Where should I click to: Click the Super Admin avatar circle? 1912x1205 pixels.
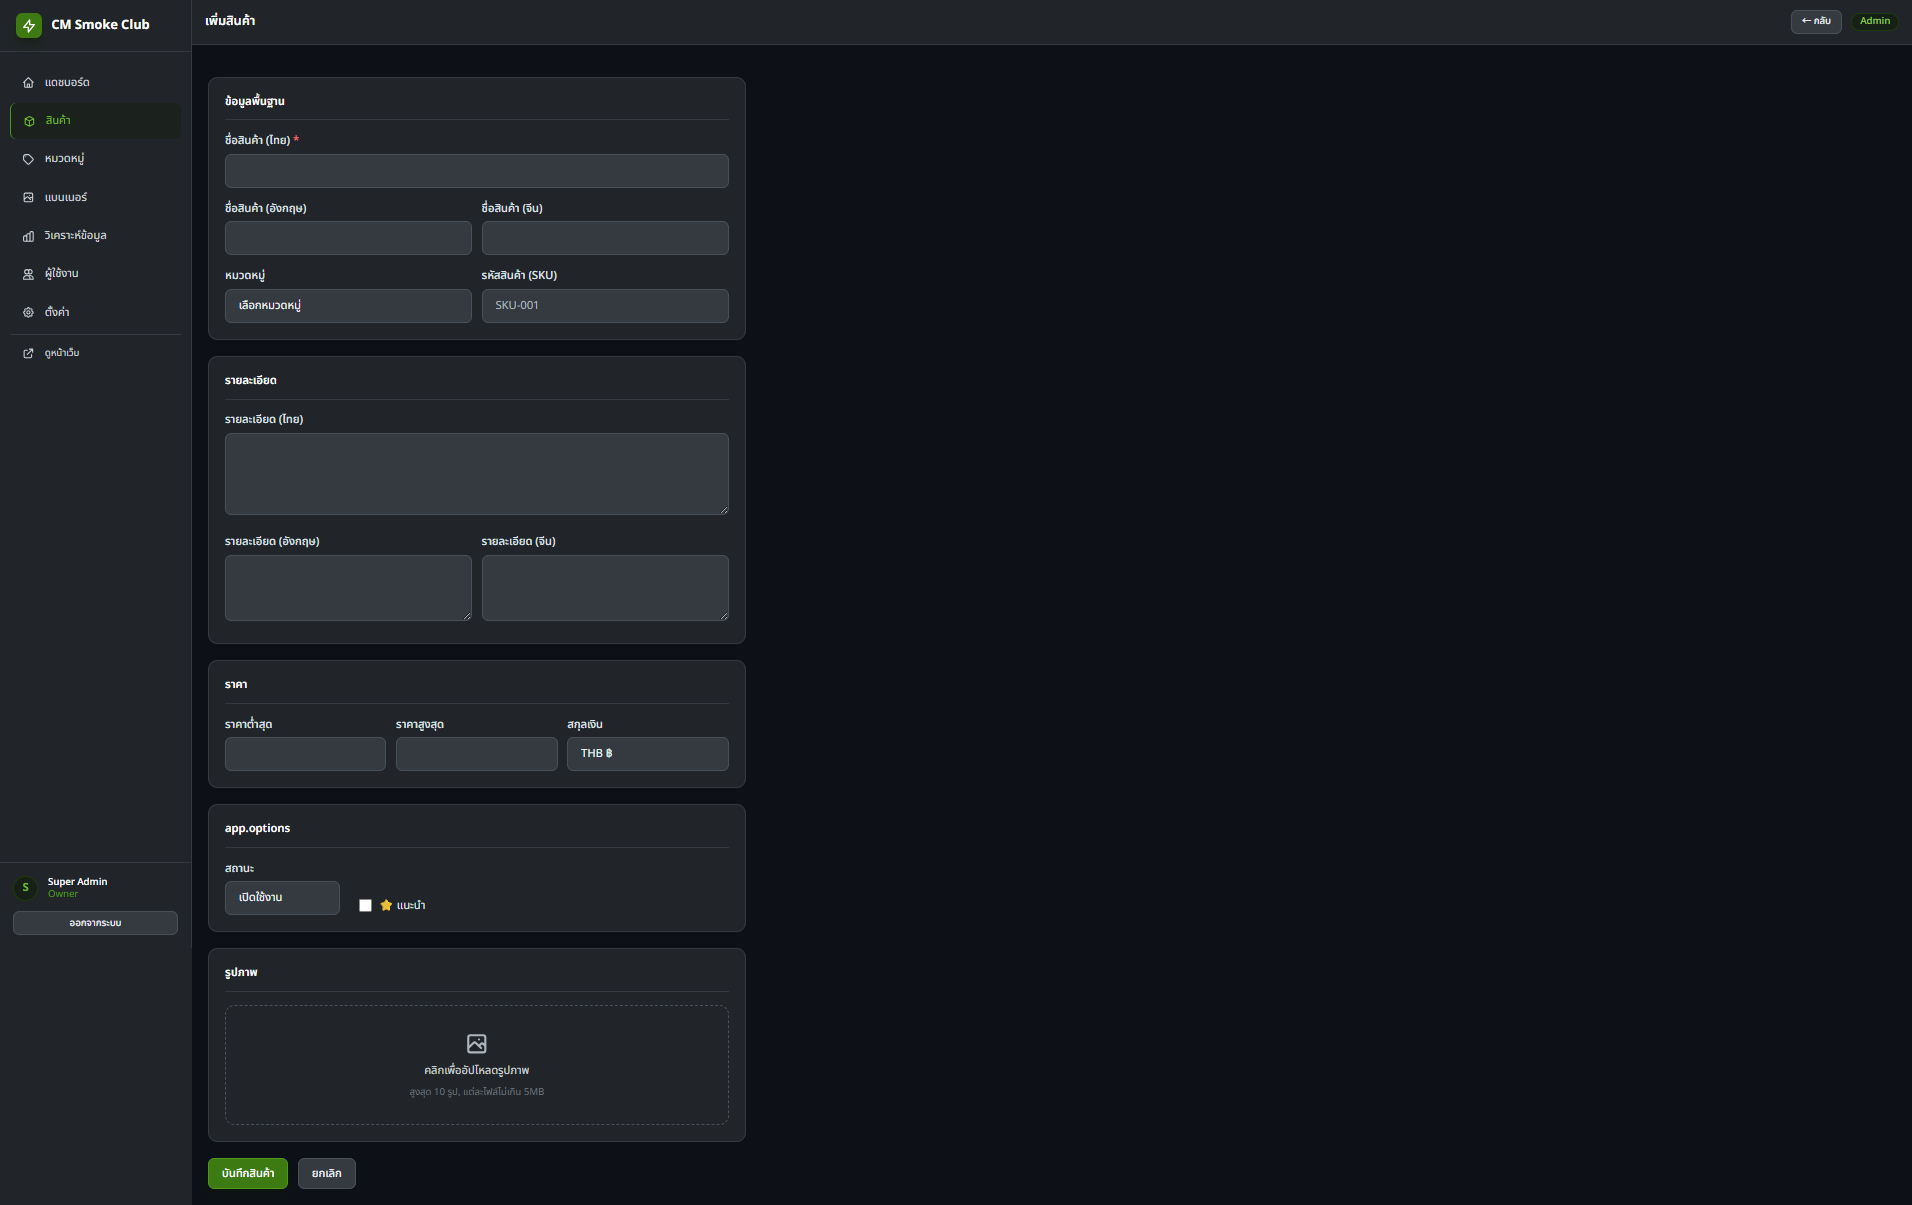(x=26, y=887)
